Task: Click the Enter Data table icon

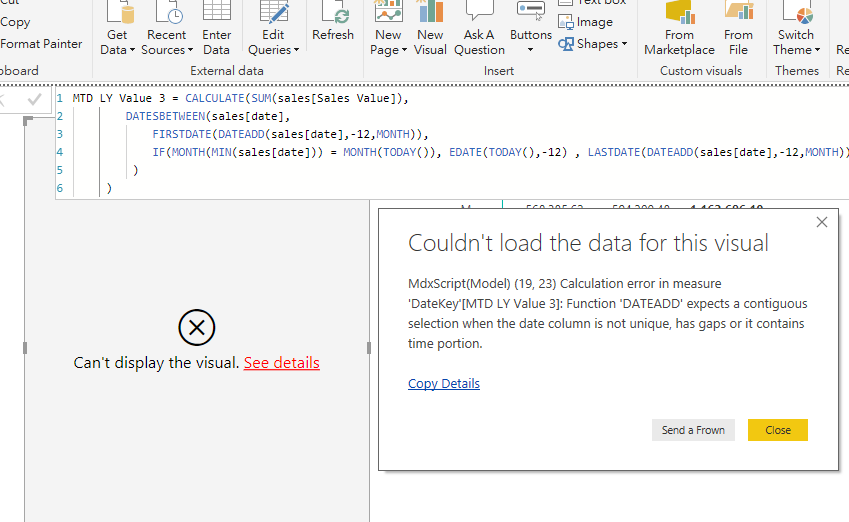Action: click(x=217, y=11)
